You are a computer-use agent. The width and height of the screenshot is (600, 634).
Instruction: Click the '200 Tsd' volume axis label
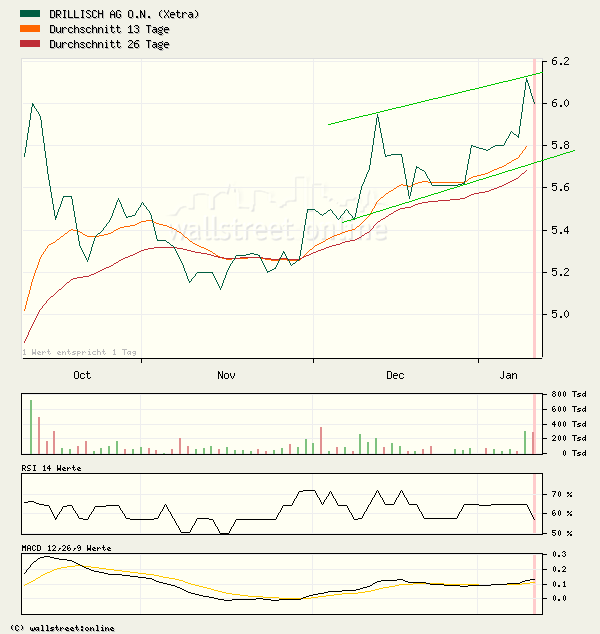[x=569, y=438]
